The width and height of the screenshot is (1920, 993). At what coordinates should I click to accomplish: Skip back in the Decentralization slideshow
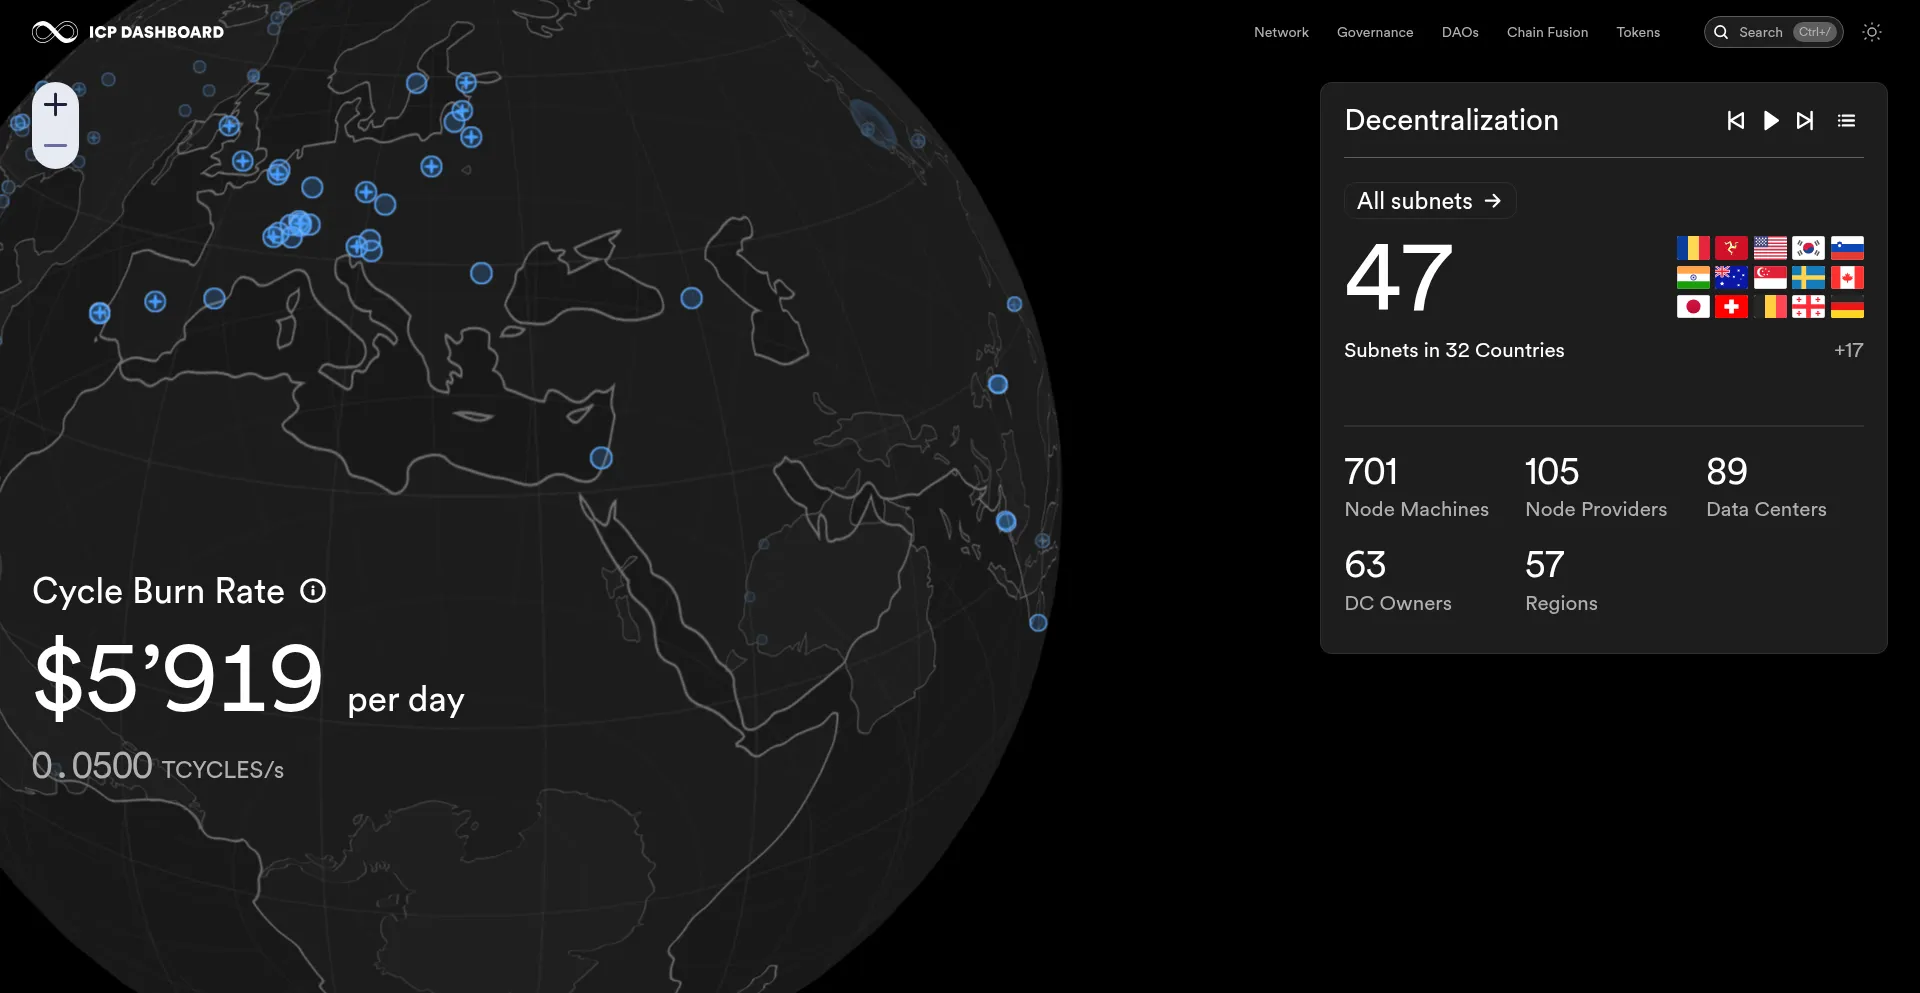click(x=1736, y=120)
